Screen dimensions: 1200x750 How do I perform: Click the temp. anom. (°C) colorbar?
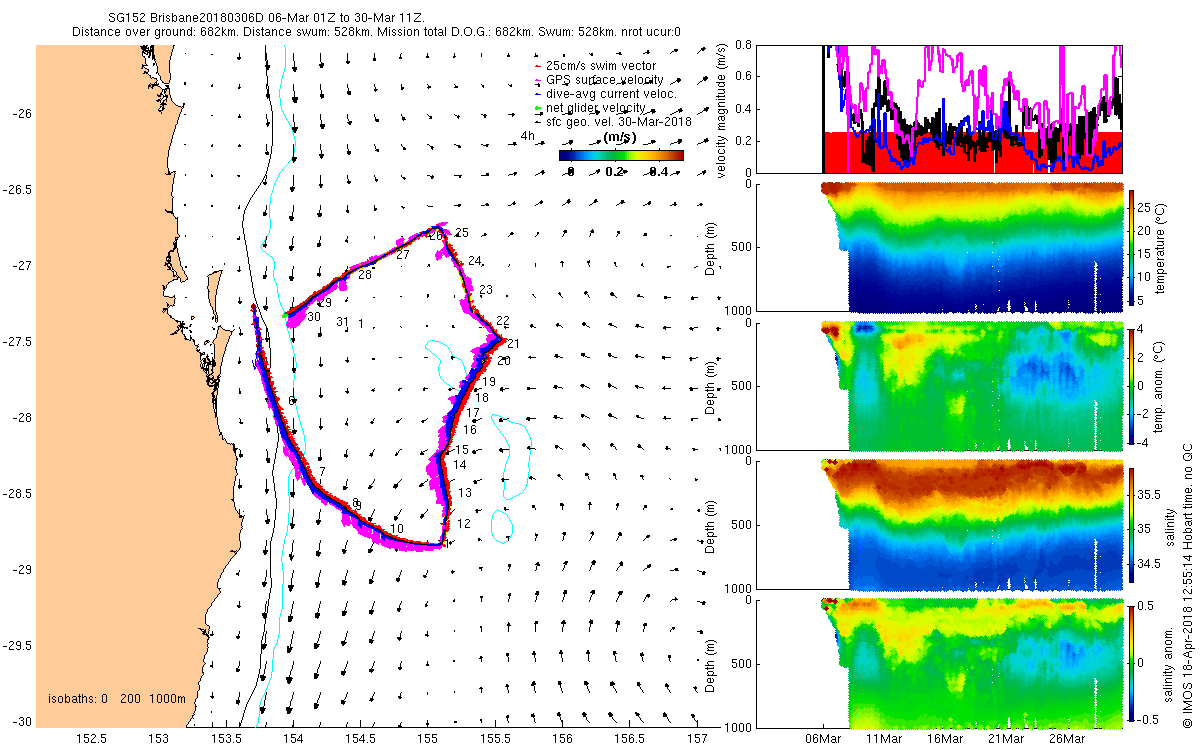pyautogui.click(x=1133, y=385)
